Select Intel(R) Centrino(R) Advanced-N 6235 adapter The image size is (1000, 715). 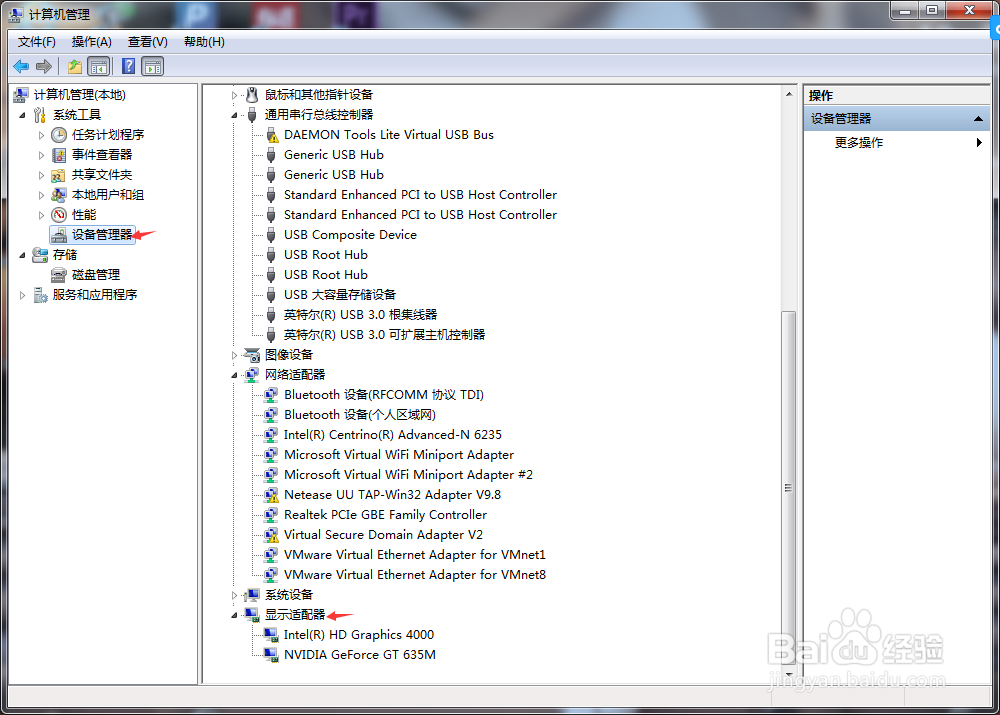coord(393,435)
